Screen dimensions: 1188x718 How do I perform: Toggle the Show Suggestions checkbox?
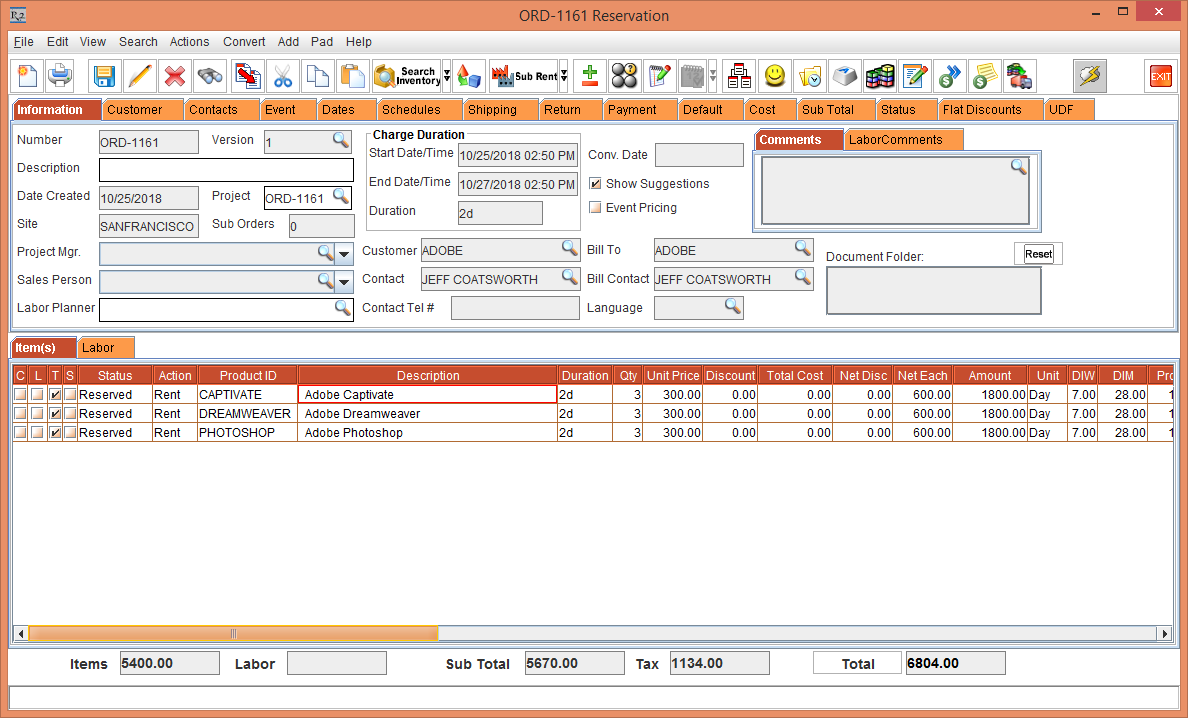(595, 184)
